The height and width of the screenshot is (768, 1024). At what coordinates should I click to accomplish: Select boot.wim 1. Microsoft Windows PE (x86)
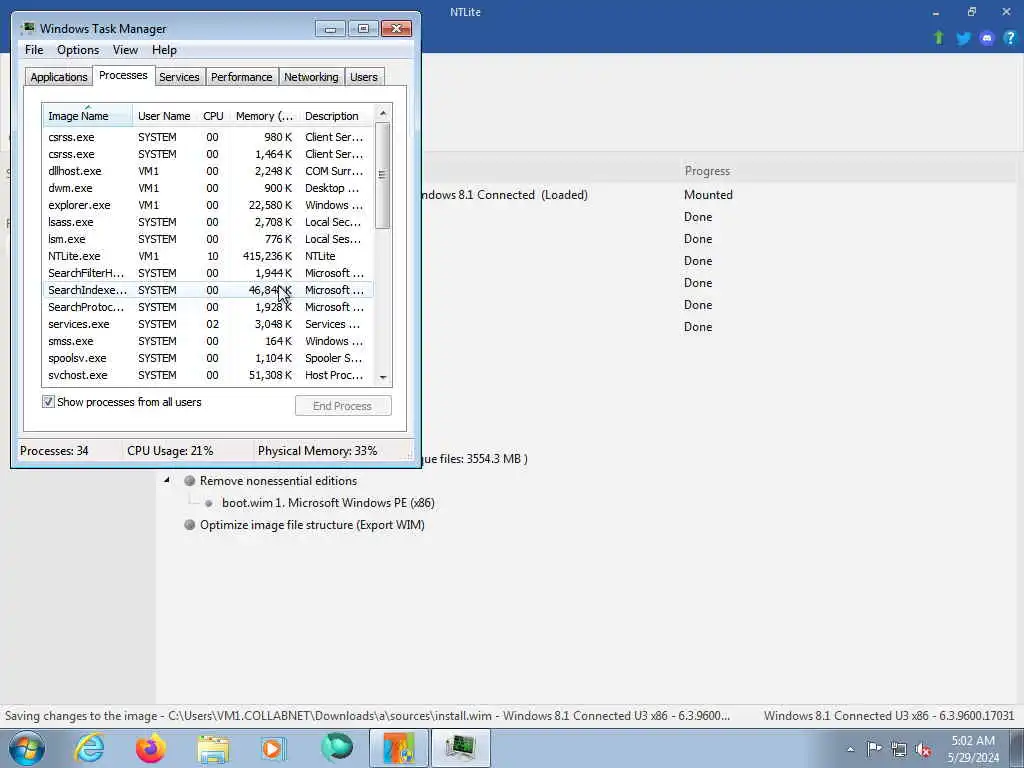coord(328,503)
